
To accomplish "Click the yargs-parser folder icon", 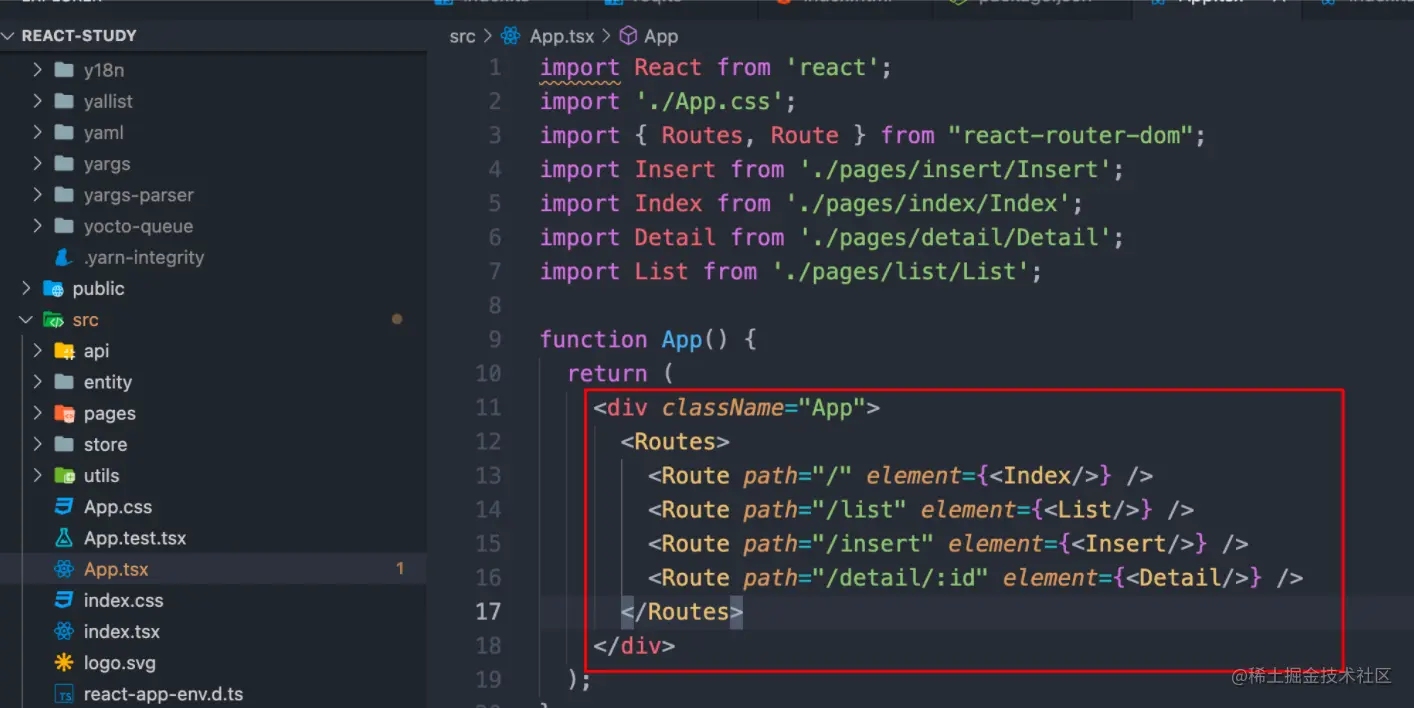I will tap(64, 195).
